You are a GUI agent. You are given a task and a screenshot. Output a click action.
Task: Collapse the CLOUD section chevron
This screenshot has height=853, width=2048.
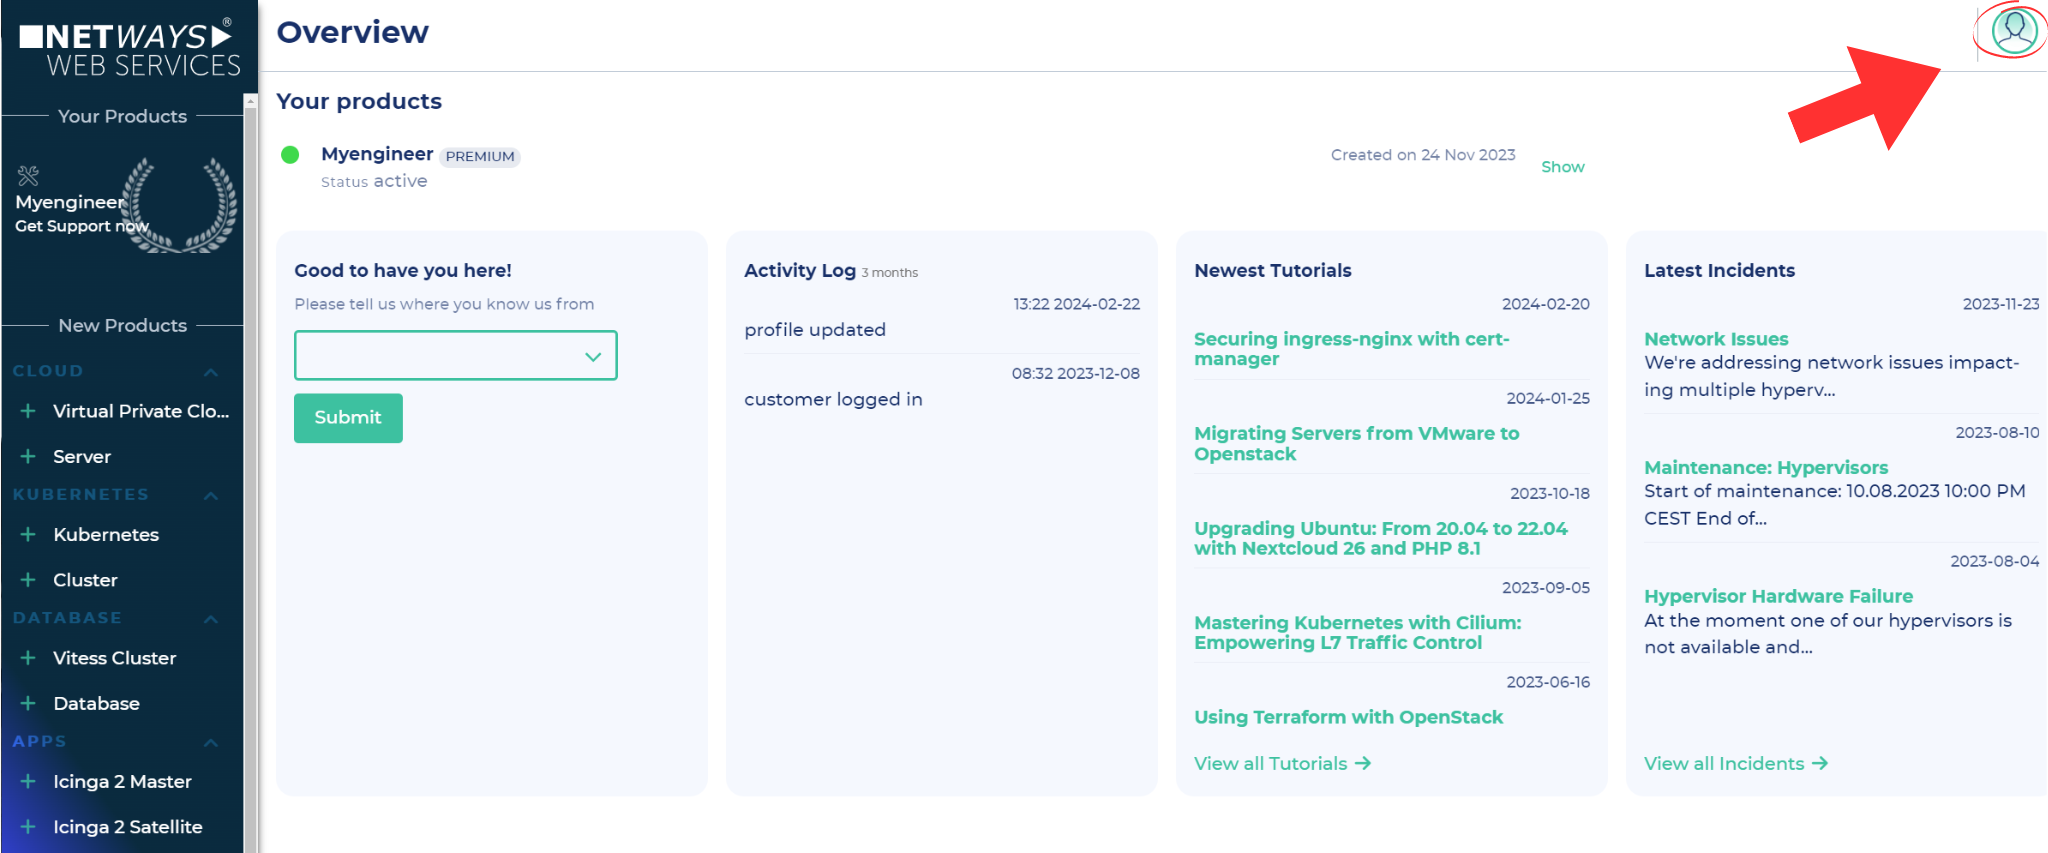point(211,372)
